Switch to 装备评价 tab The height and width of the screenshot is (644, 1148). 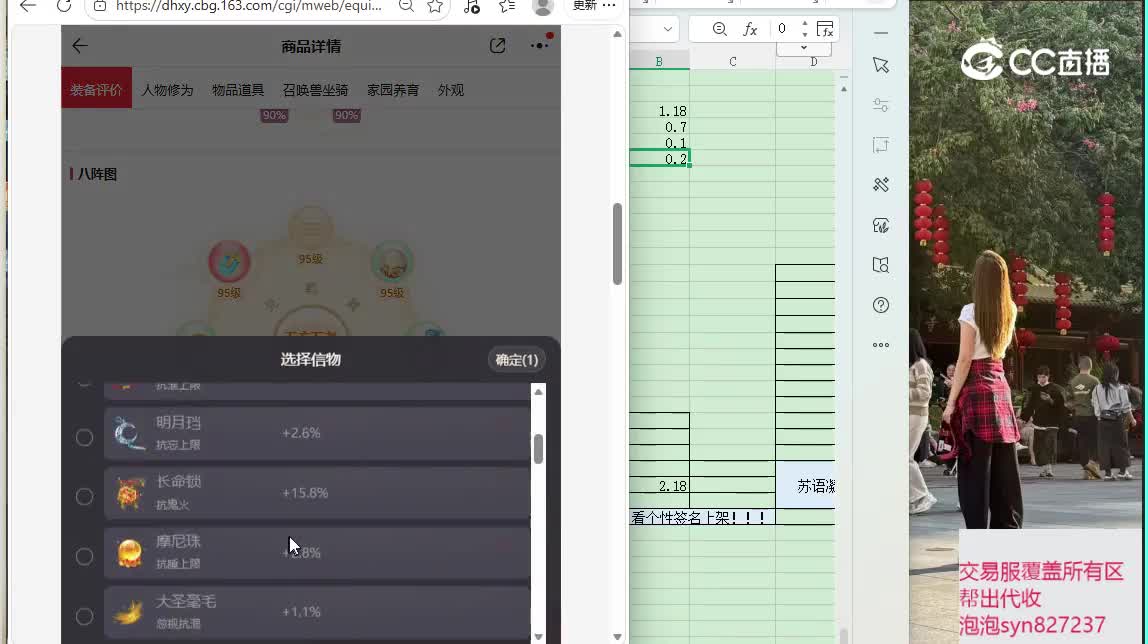pos(97,88)
